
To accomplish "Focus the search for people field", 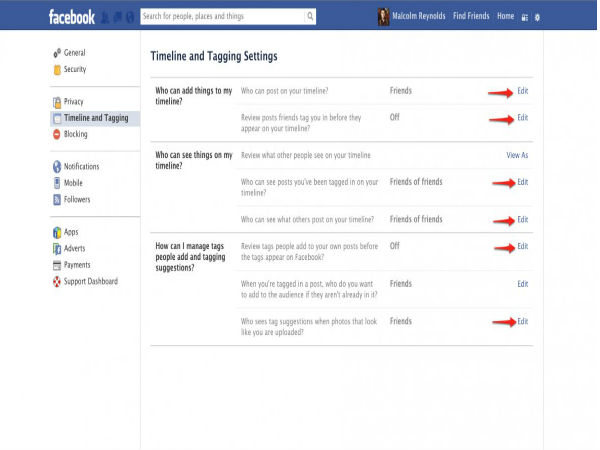I will click(x=223, y=16).
